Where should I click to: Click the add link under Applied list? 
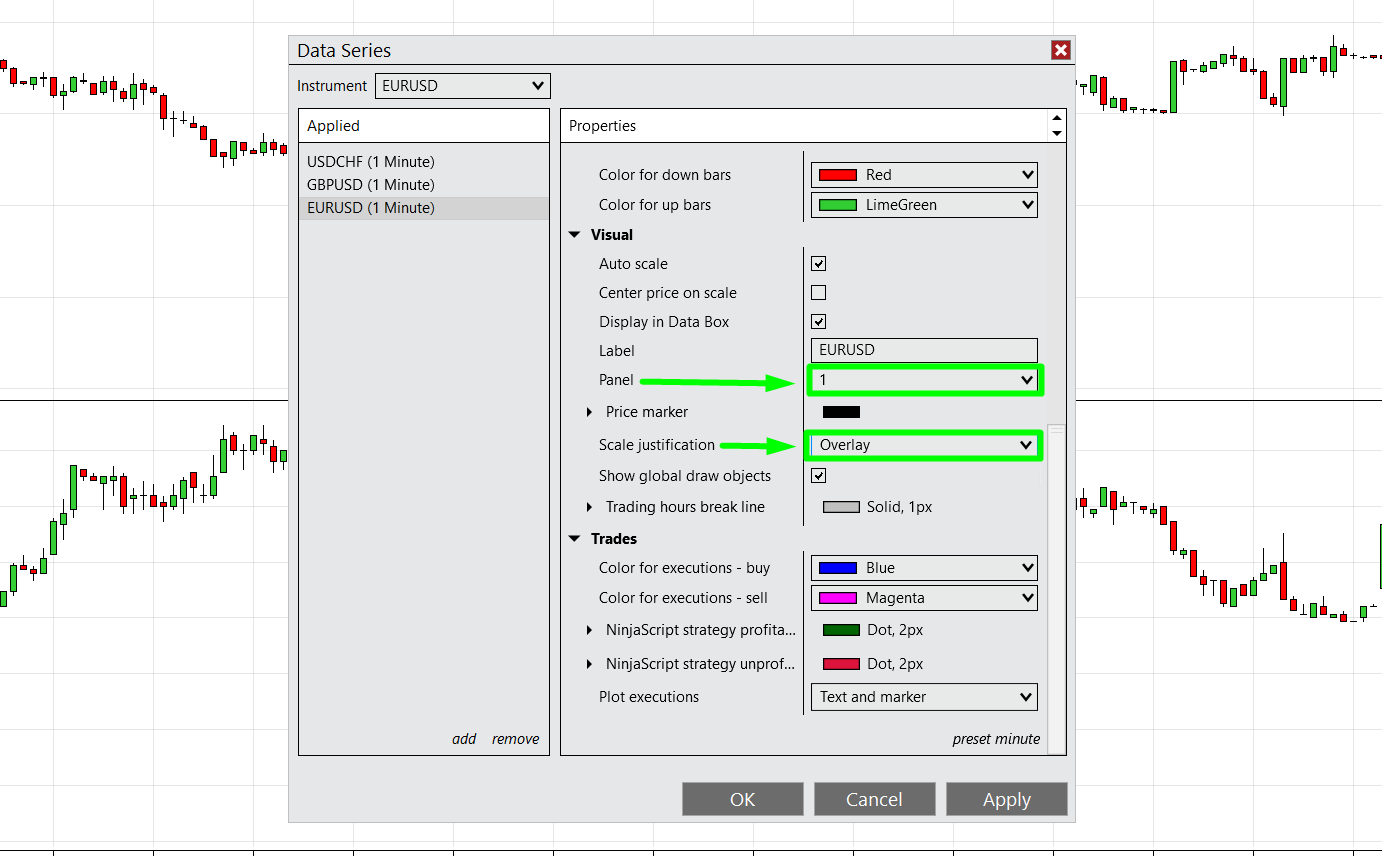(x=464, y=739)
